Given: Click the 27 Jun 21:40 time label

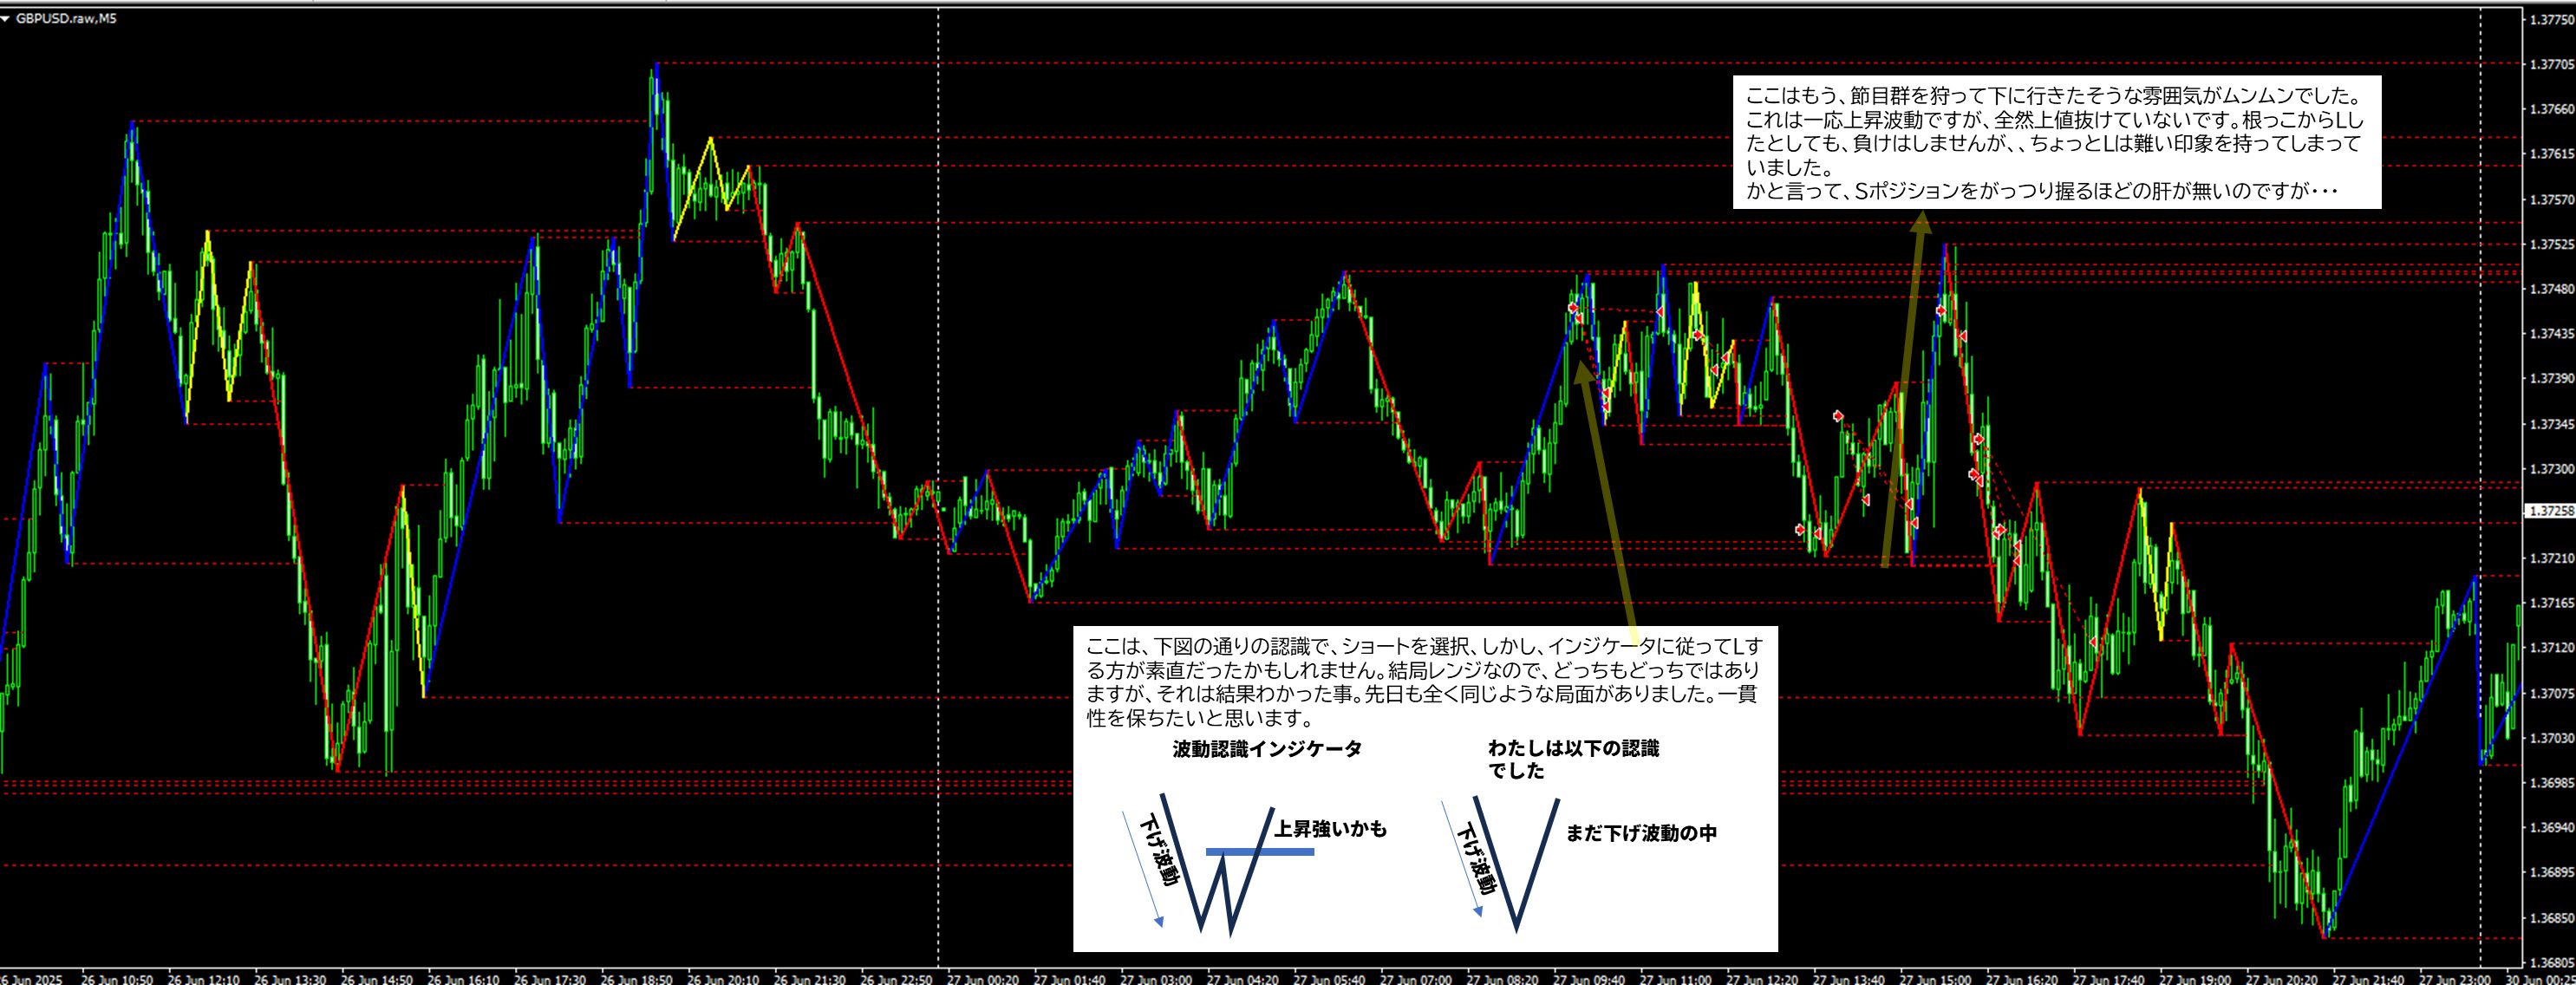Looking at the screenshot, I should click(x=2367, y=979).
